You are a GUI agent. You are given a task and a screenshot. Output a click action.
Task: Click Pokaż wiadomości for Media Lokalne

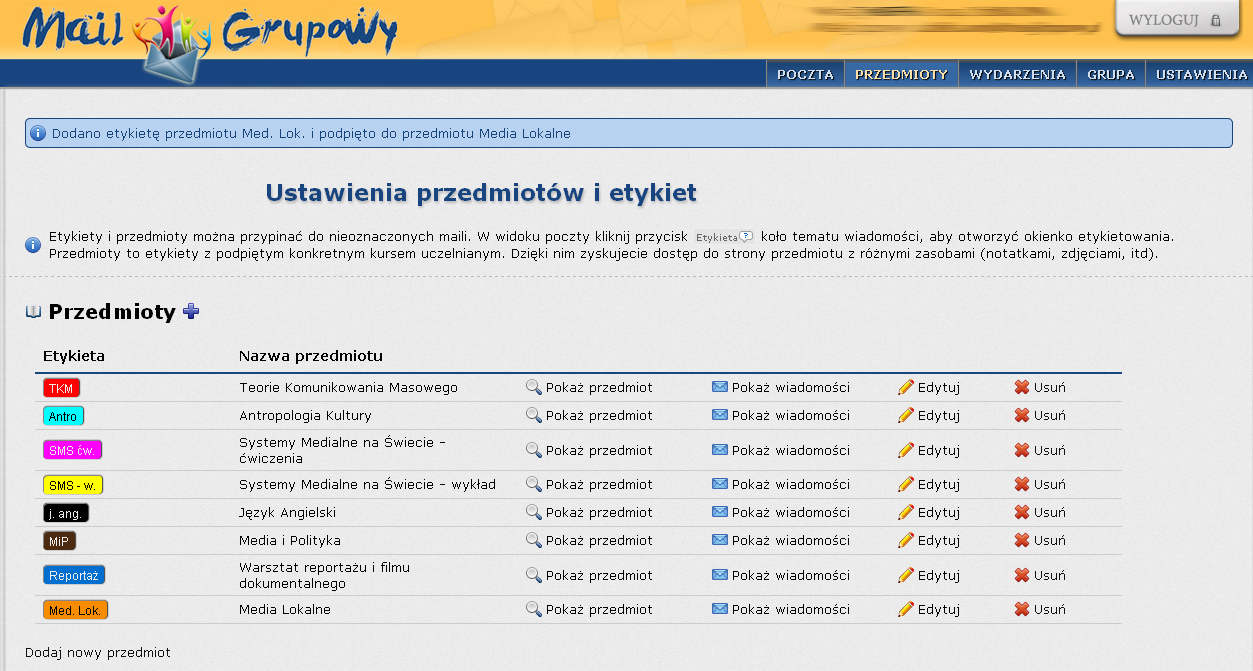pyautogui.click(x=790, y=609)
